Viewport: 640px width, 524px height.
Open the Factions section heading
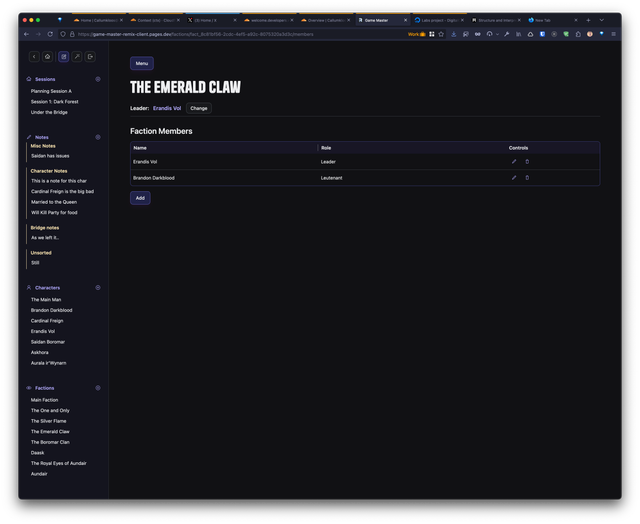pyautogui.click(x=44, y=388)
